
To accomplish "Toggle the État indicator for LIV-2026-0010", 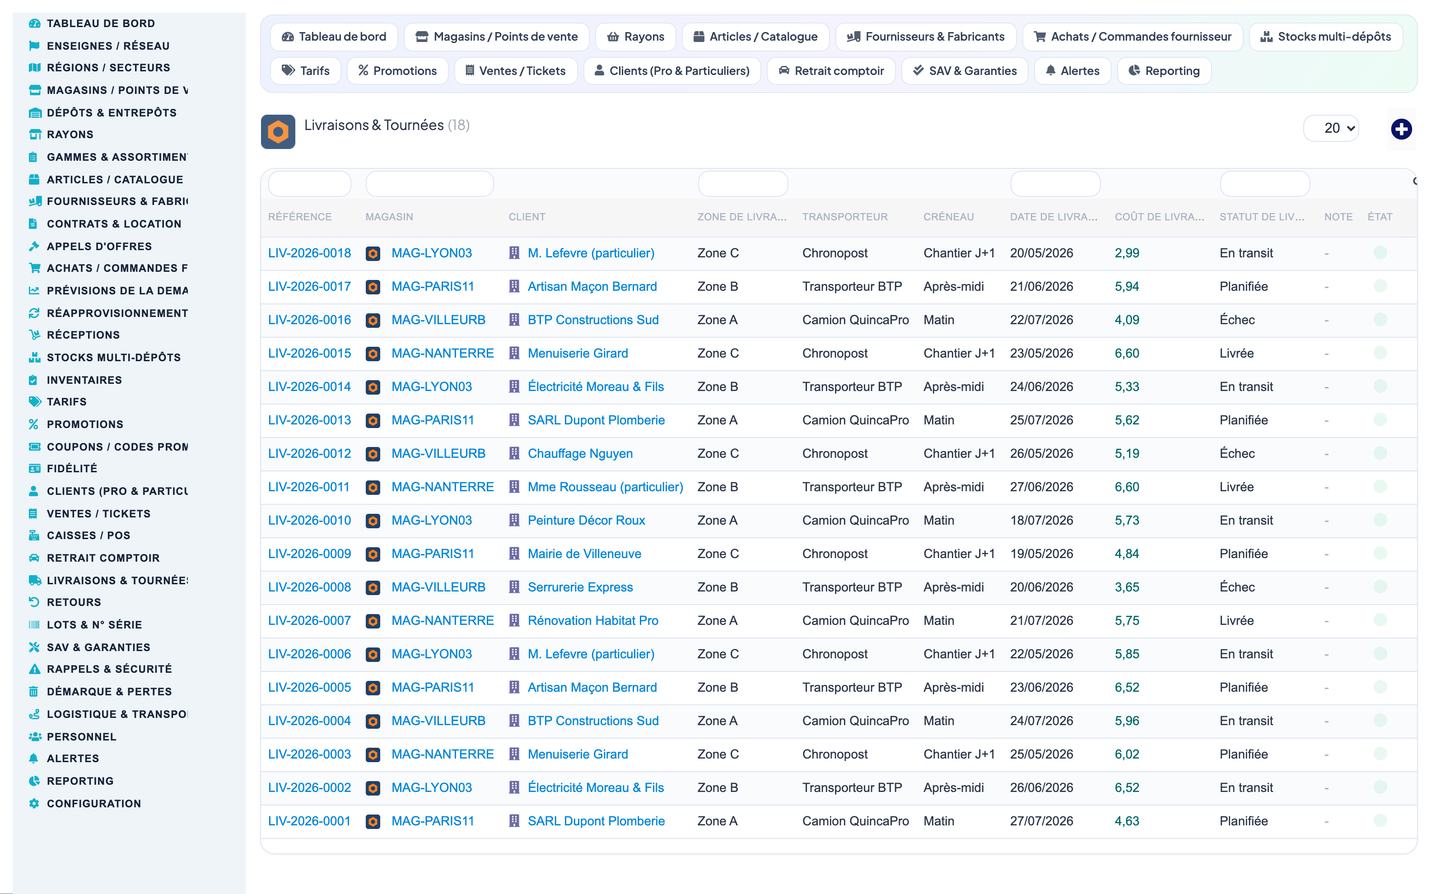I will click(x=1380, y=520).
